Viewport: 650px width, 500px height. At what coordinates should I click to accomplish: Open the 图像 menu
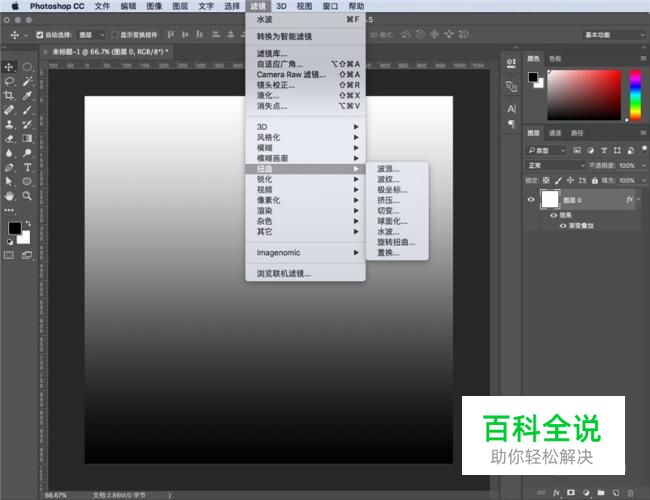[154, 6]
